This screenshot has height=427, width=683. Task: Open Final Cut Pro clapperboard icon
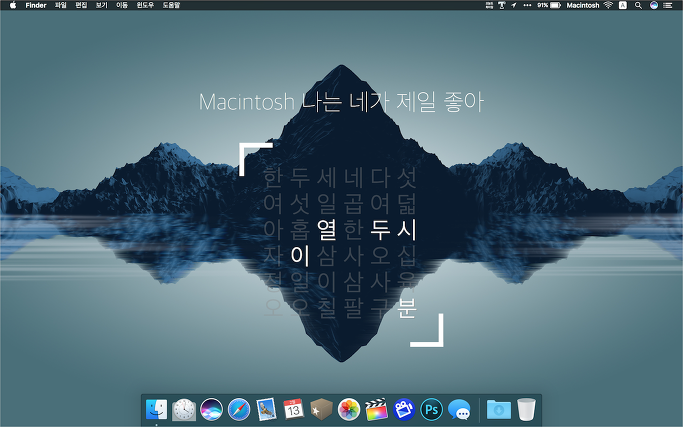coord(376,410)
